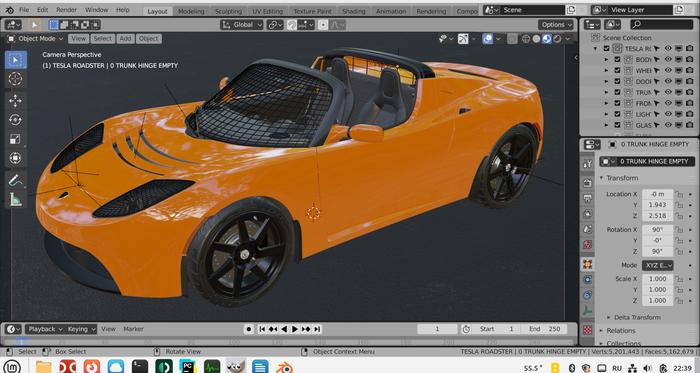The image size is (700, 373).
Task: Click the End frame 250 field
Action: [545, 329]
